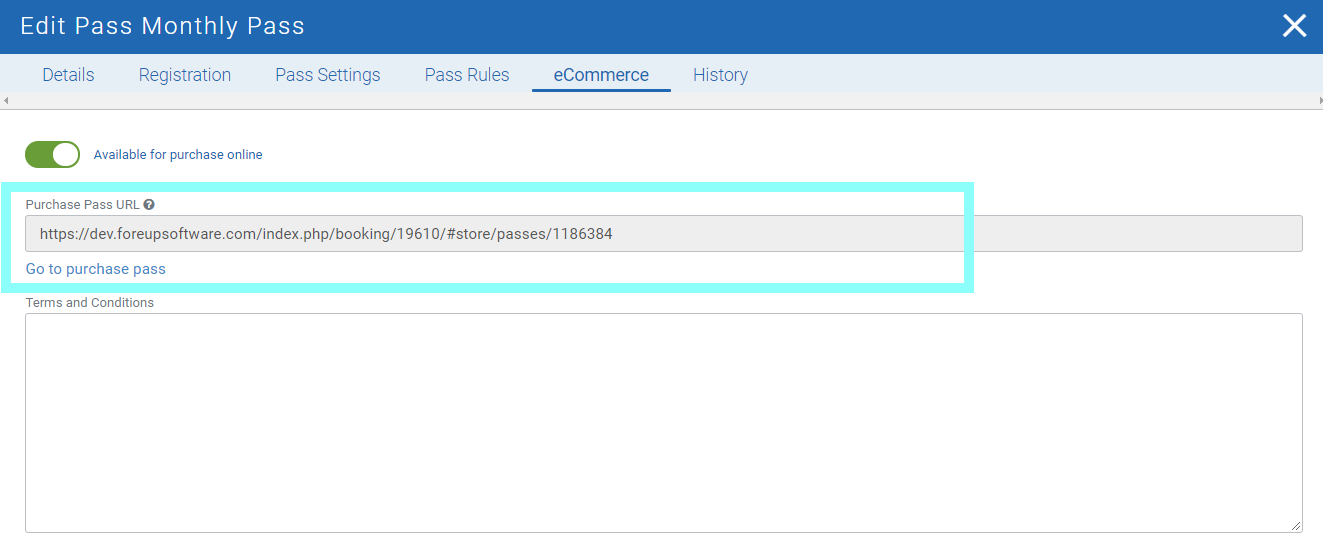
Task: Follow the Go to purchase pass link
Action: (x=96, y=269)
